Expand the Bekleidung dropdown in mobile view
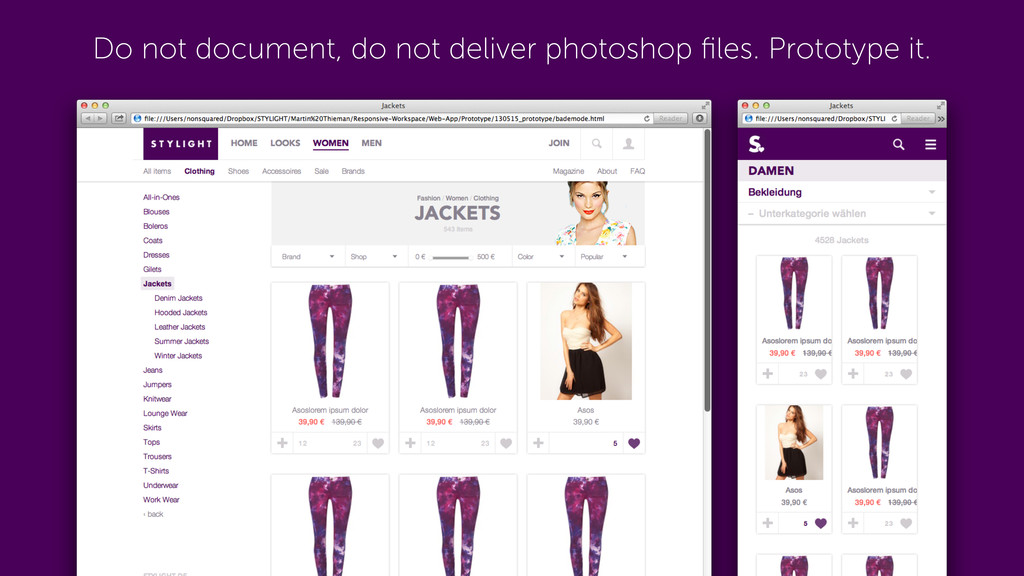Viewport: 1024px width, 576px height. (931, 192)
